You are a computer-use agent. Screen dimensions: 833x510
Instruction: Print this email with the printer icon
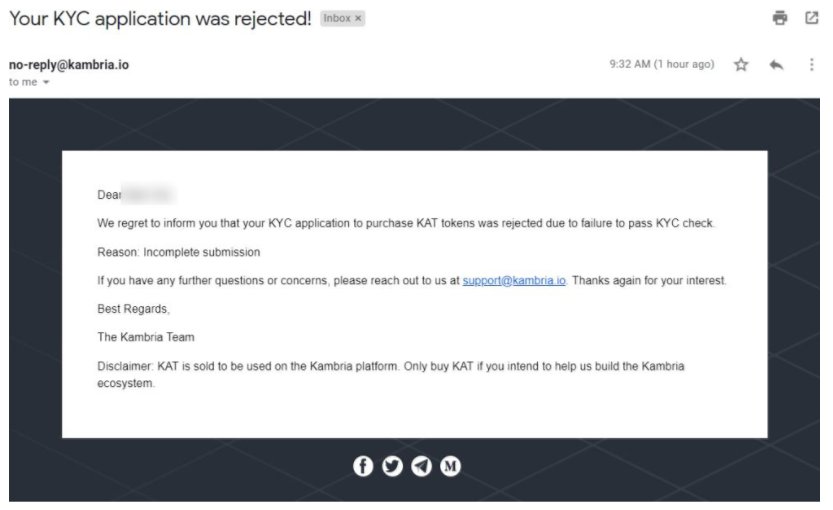click(x=779, y=18)
